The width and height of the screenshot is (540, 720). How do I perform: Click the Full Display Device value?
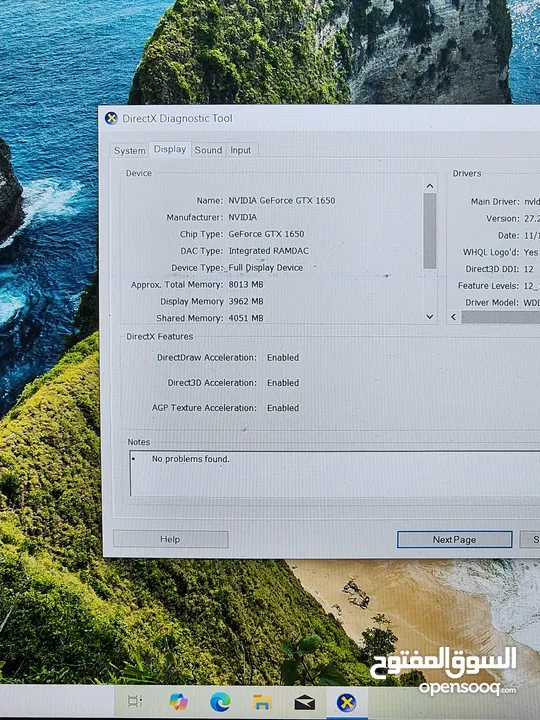[x=266, y=268]
